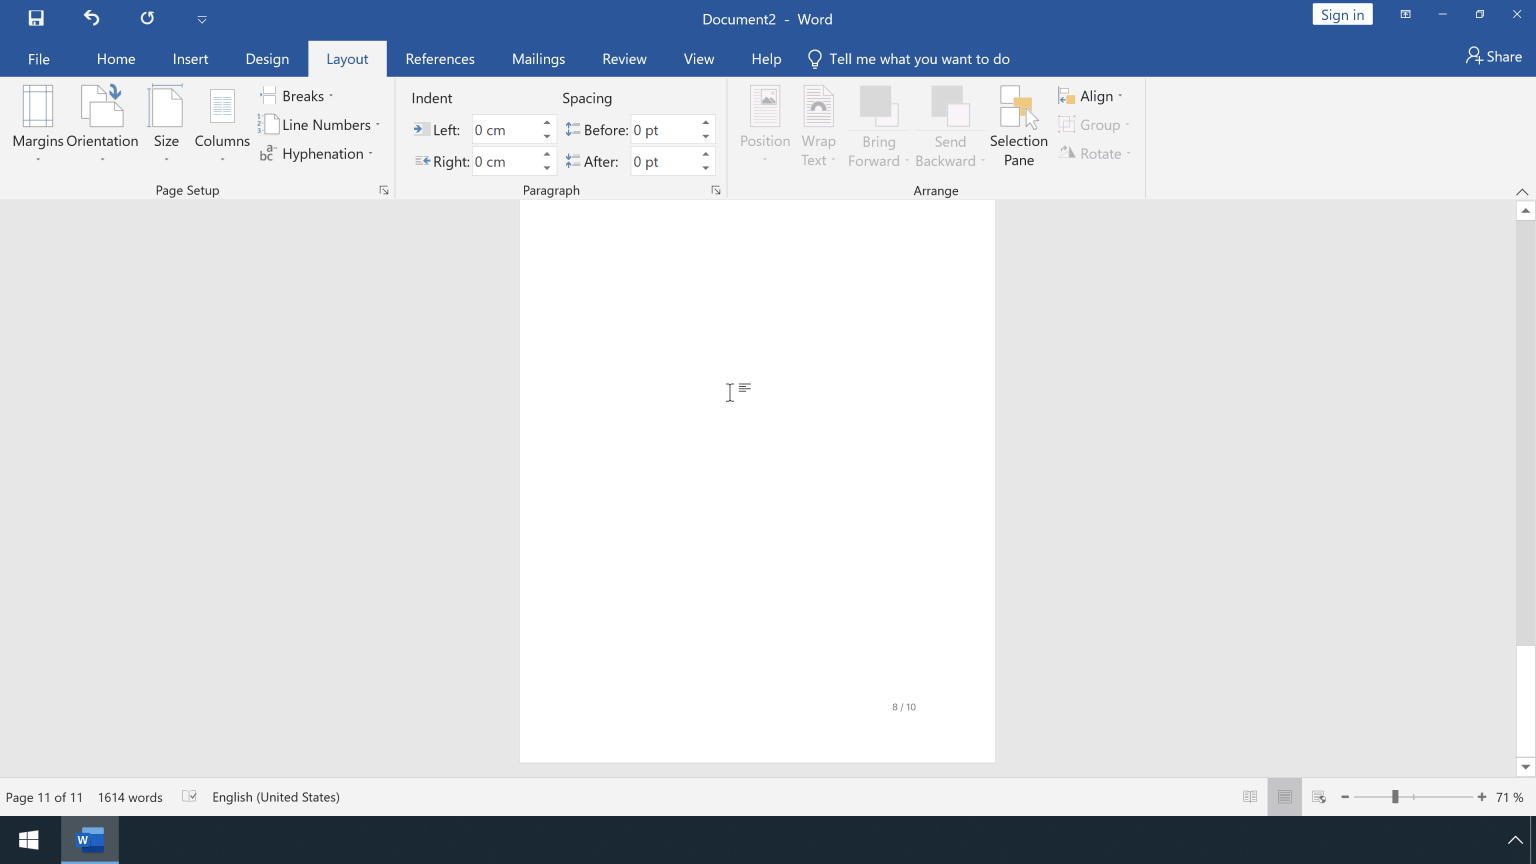Collapse the ribbon with the chevron arrow
Viewport: 1536px width, 864px height.
1521,191
